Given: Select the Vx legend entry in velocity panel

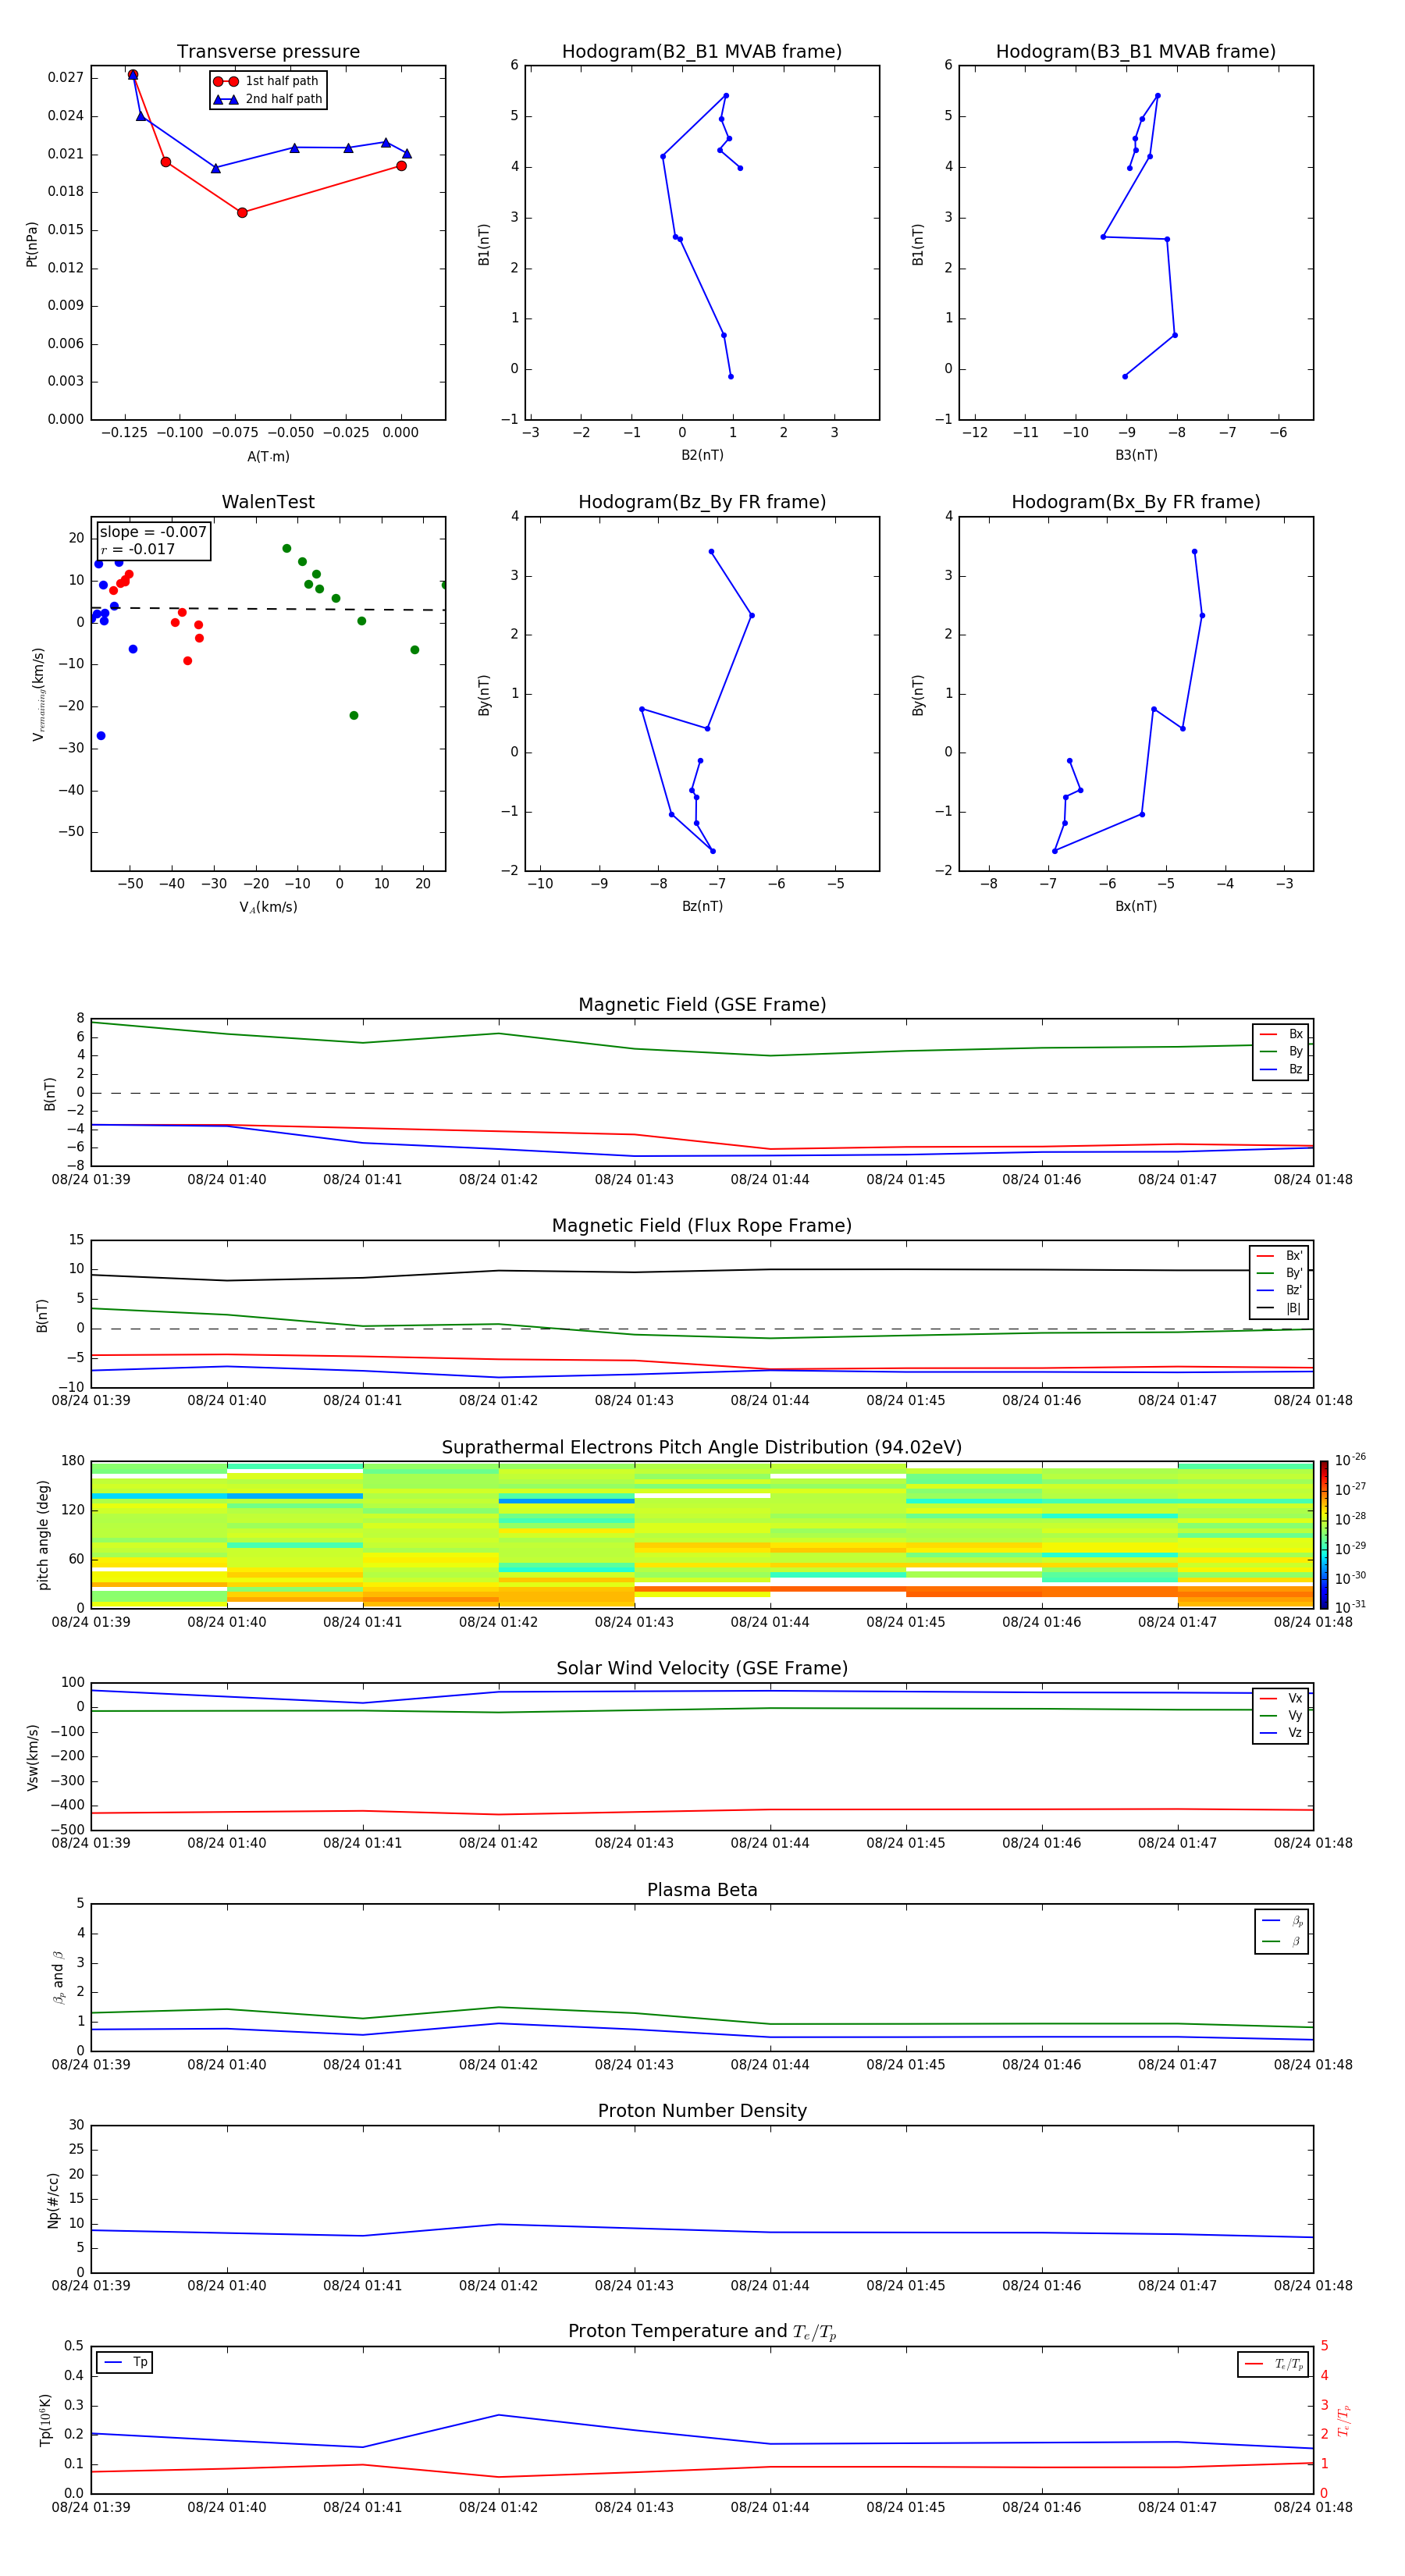Looking at the screenshot, I should pos(1281,1698).
